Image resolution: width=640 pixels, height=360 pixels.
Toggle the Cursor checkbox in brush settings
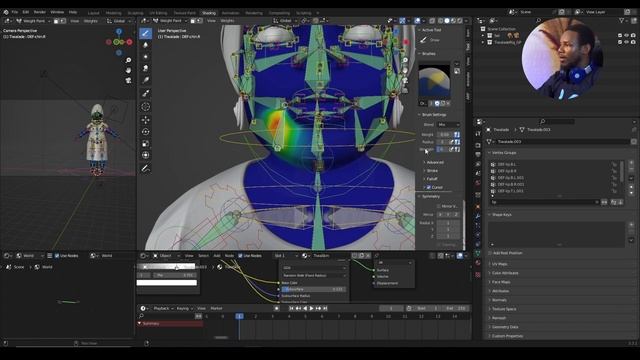[x=429, y=187]
